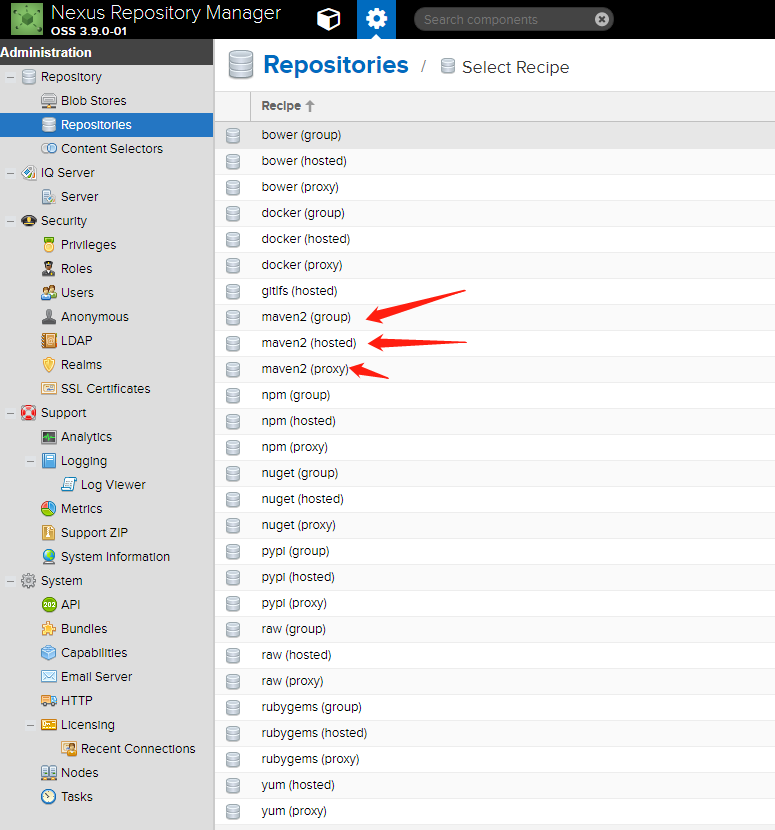Collapse the System tree node

click(x=10, y=581)
